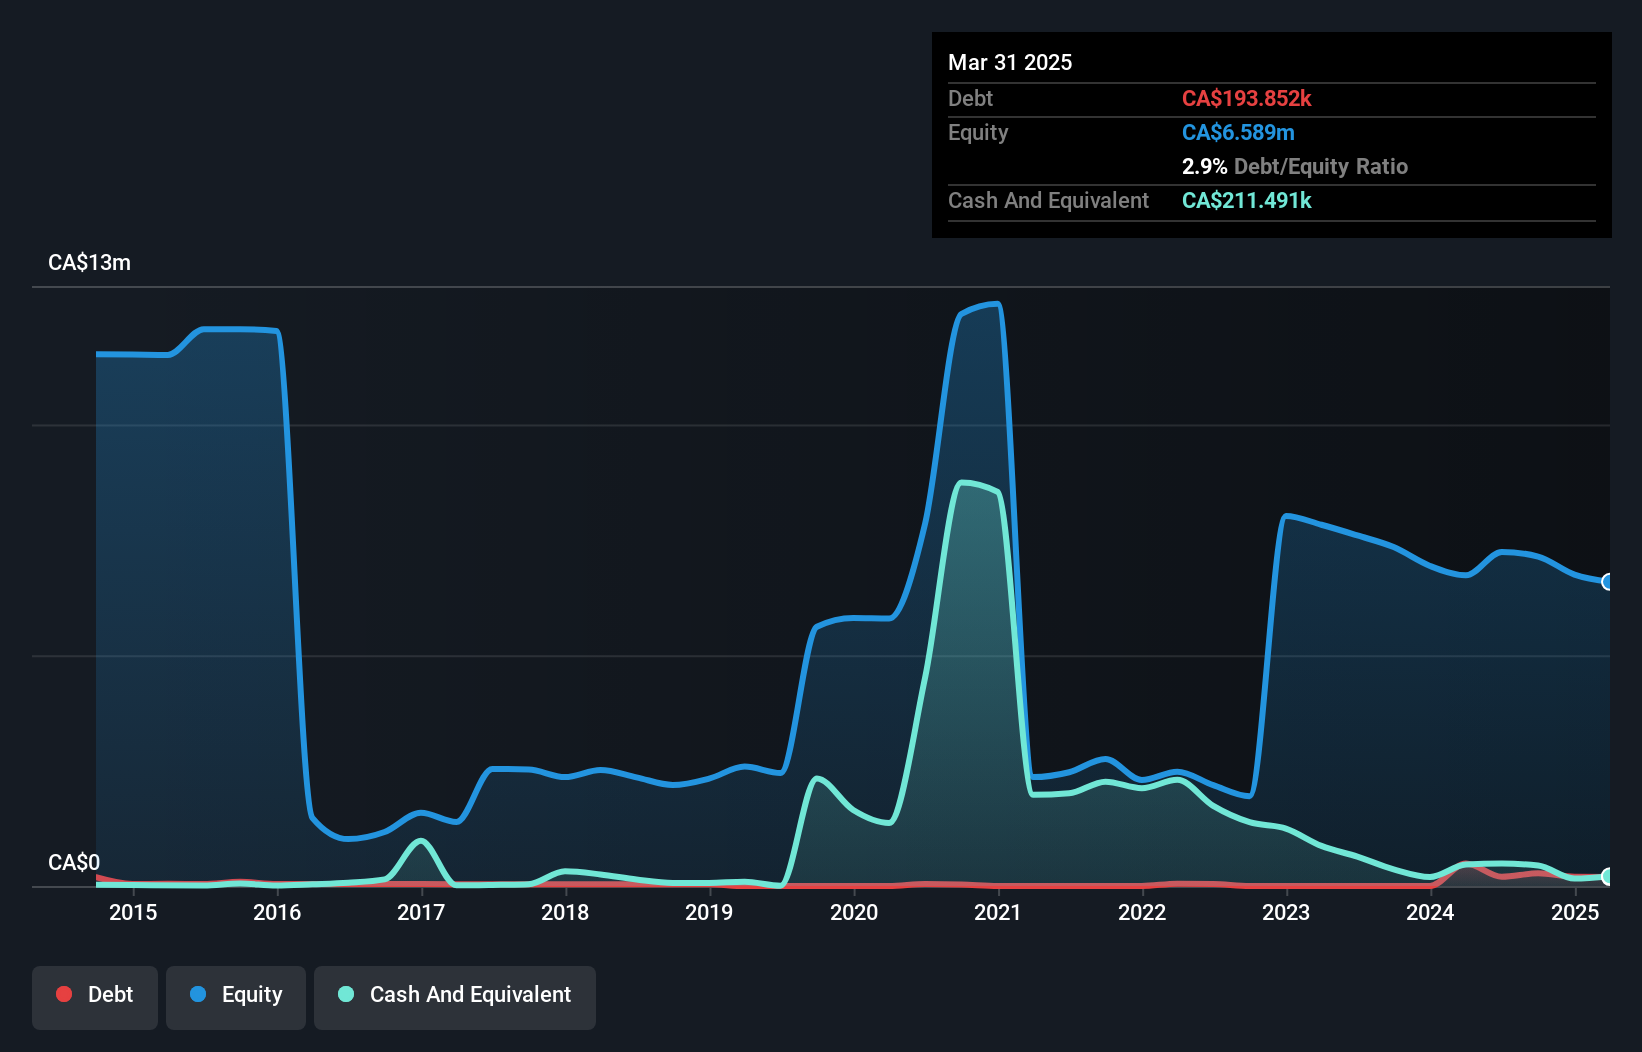Click the CA$0 y-axis label

(74, 863)
